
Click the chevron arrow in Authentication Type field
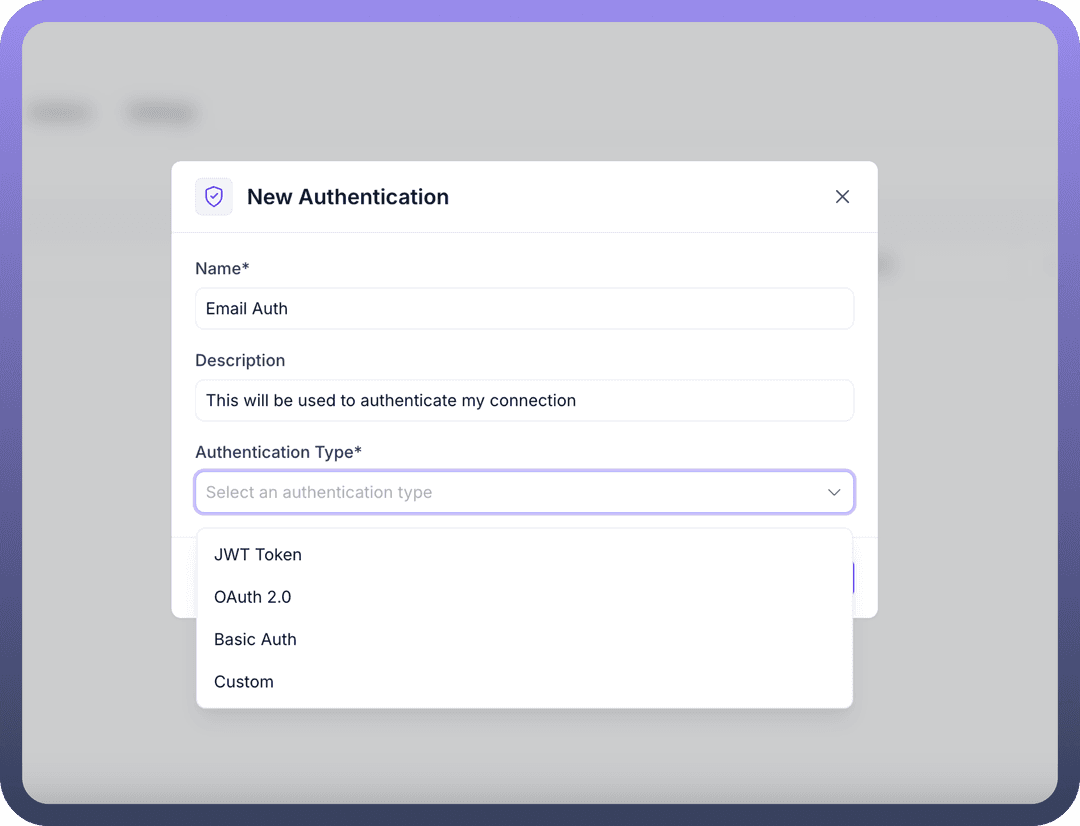pos(833,493)
